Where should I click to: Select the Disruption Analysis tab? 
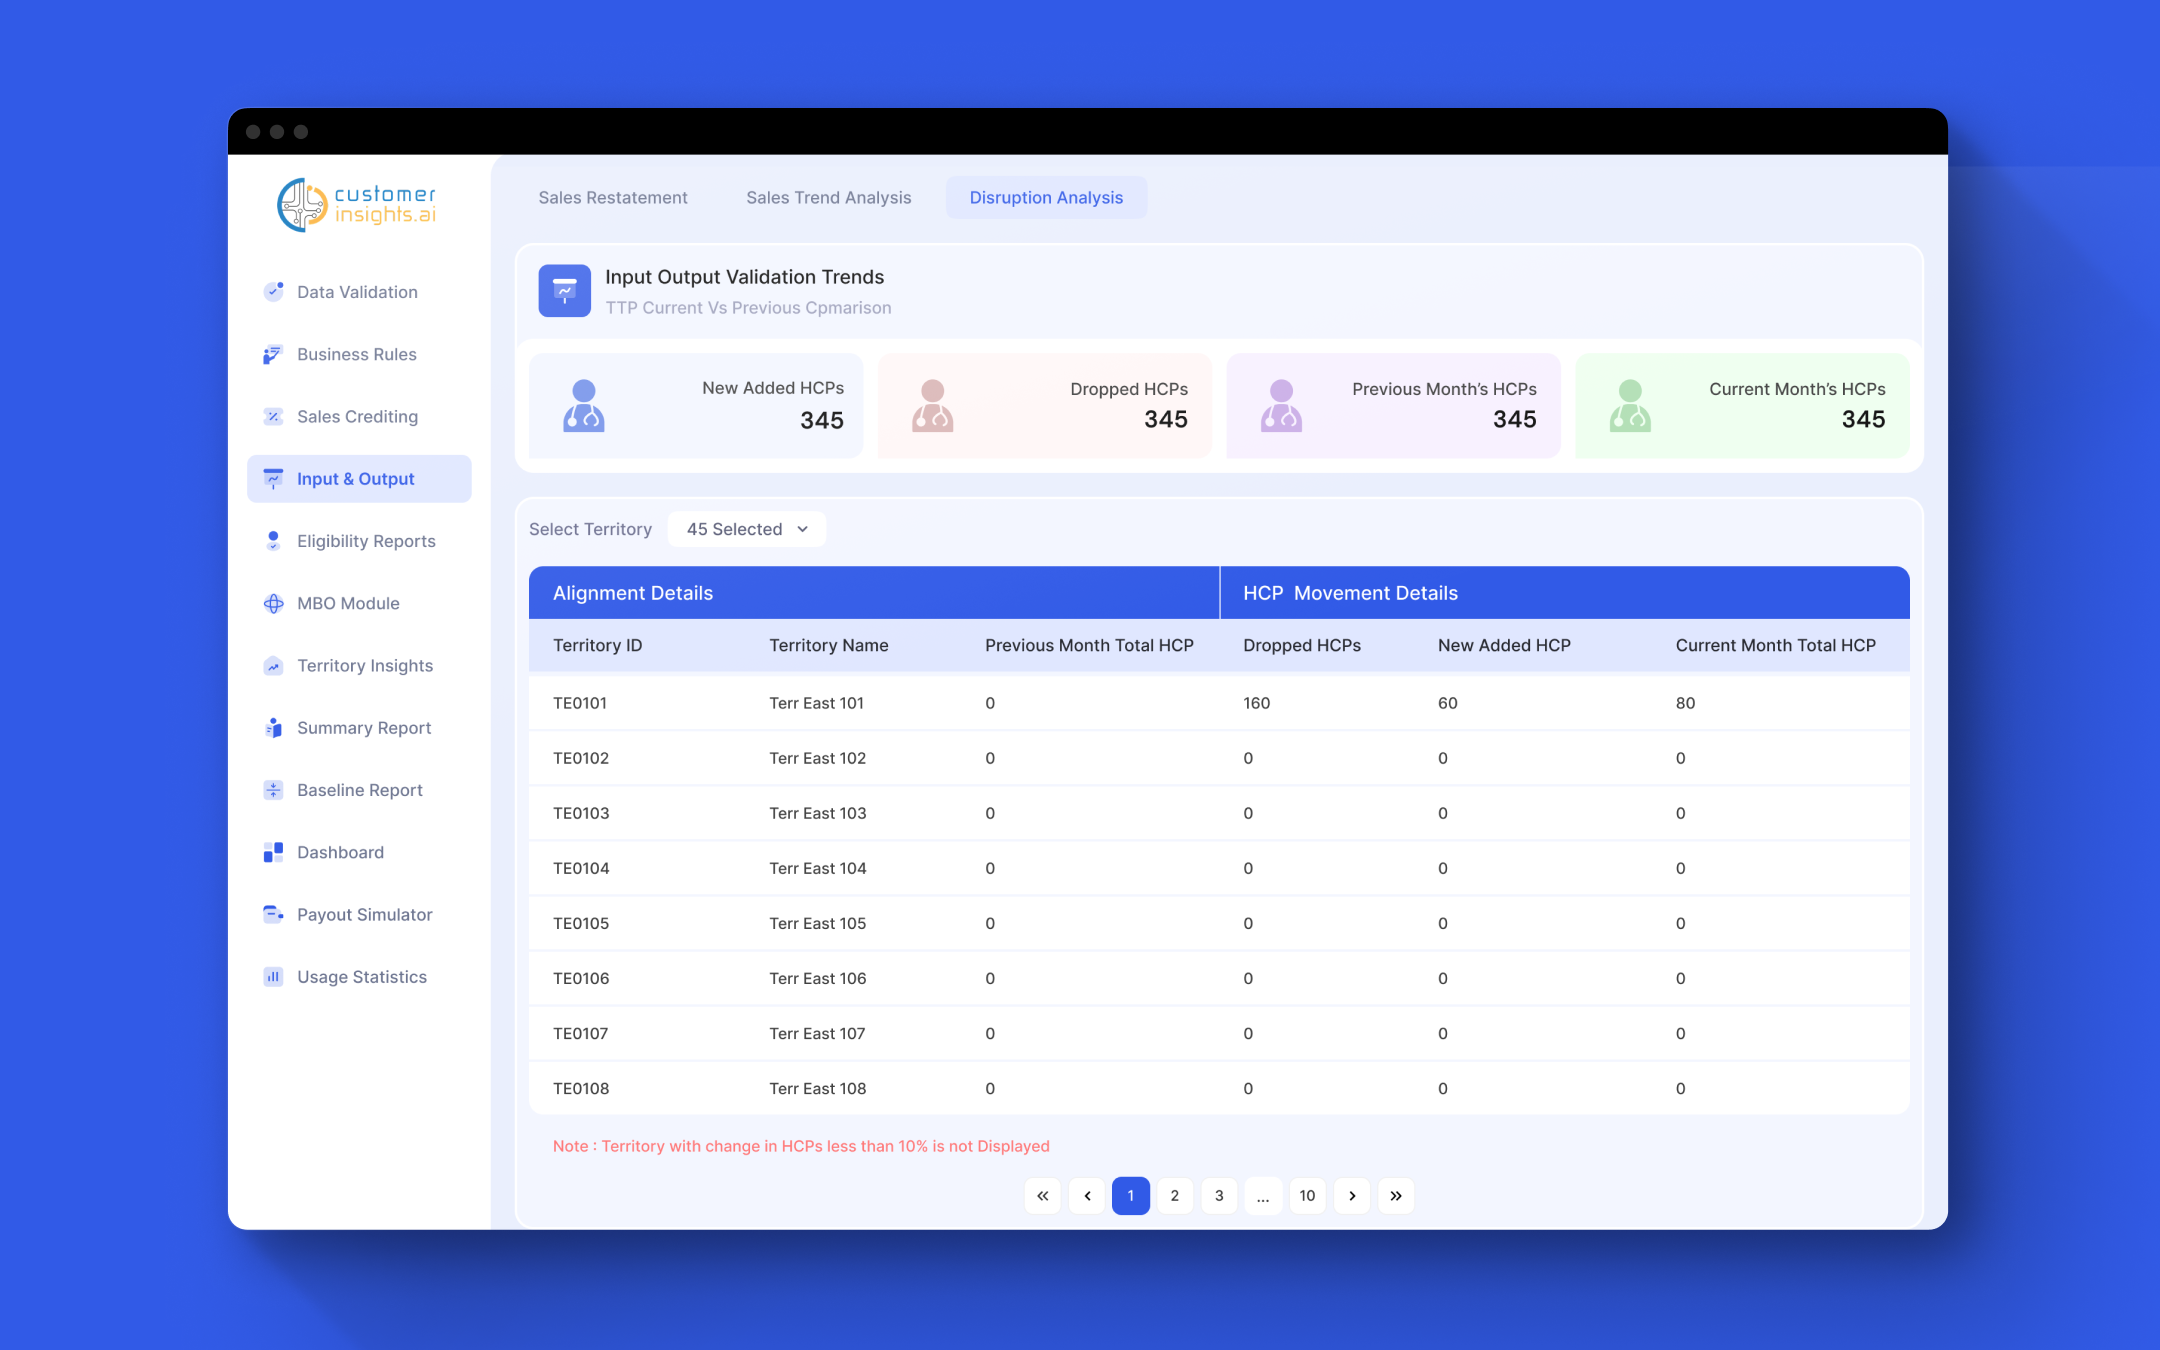tap(1046, 198)
